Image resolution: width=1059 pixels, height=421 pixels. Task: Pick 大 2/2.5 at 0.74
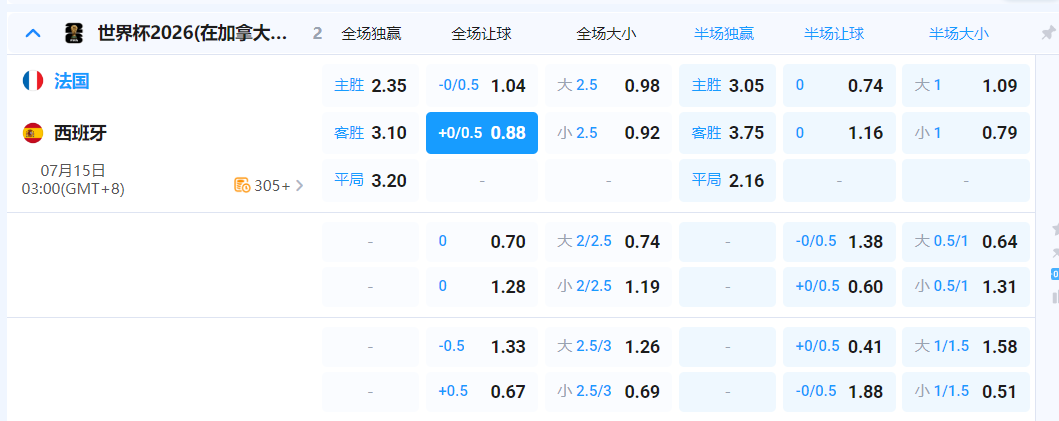[609, 242]
